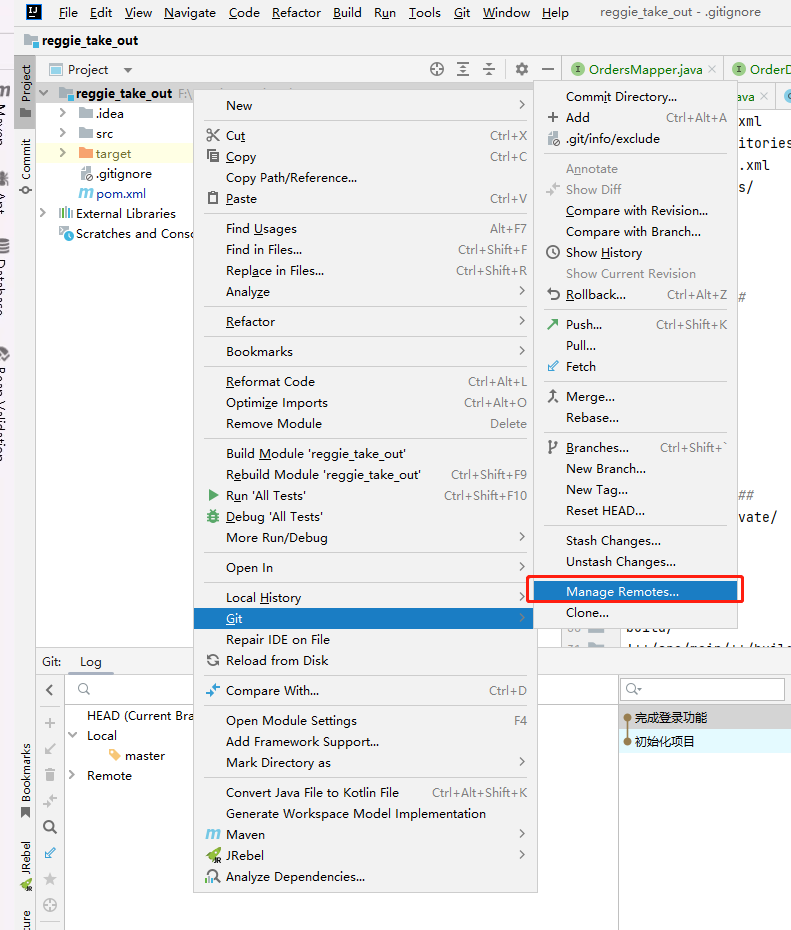This screenshot has height=930, width=791.
Task: Select Debug 'All Tests' entry
Action: [x=365, y=517]
